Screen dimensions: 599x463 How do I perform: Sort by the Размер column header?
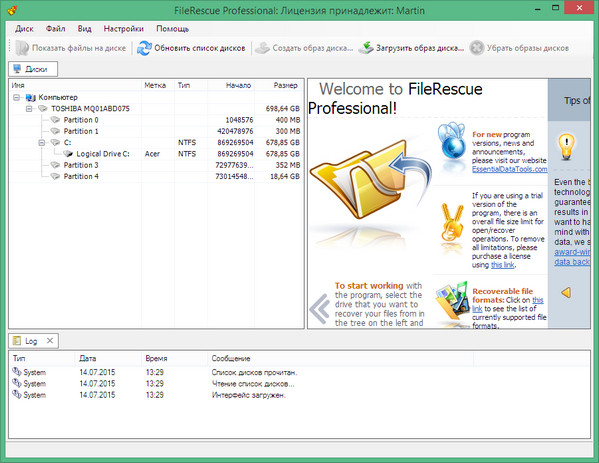click(x=279, y=85)
